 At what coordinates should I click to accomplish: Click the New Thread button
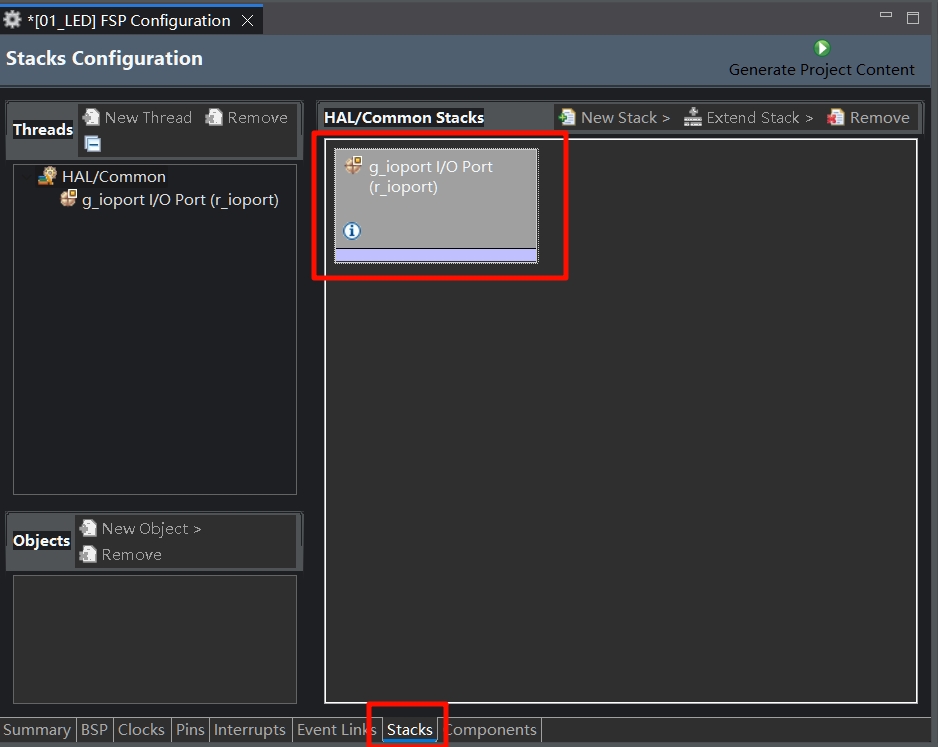pos(137,118)
